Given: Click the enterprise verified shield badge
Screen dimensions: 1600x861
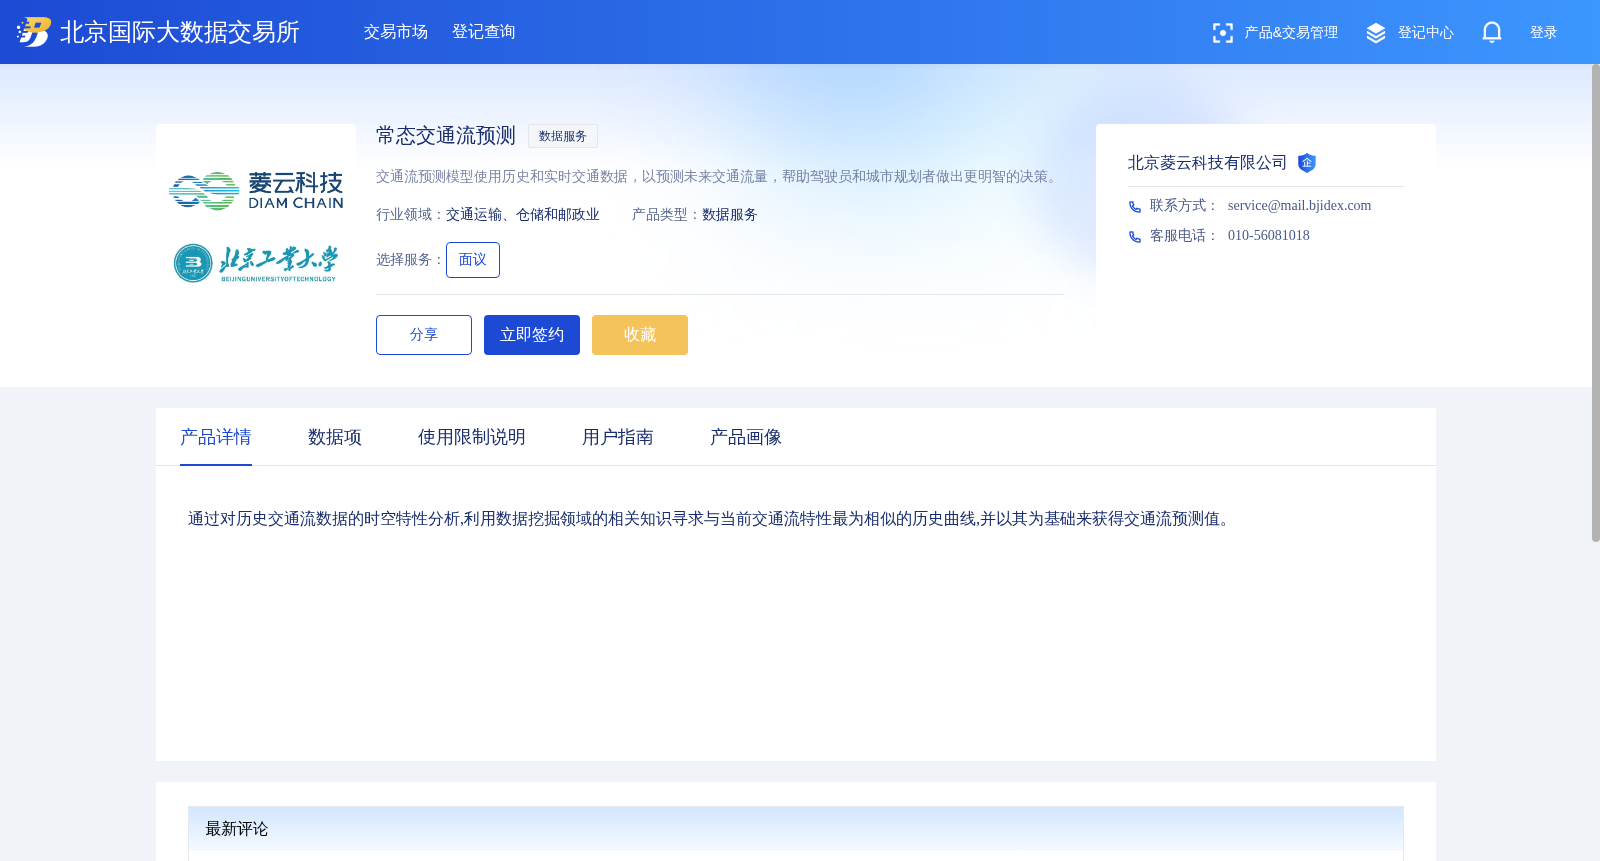Looking at the screenshot, I should 1307,163.
